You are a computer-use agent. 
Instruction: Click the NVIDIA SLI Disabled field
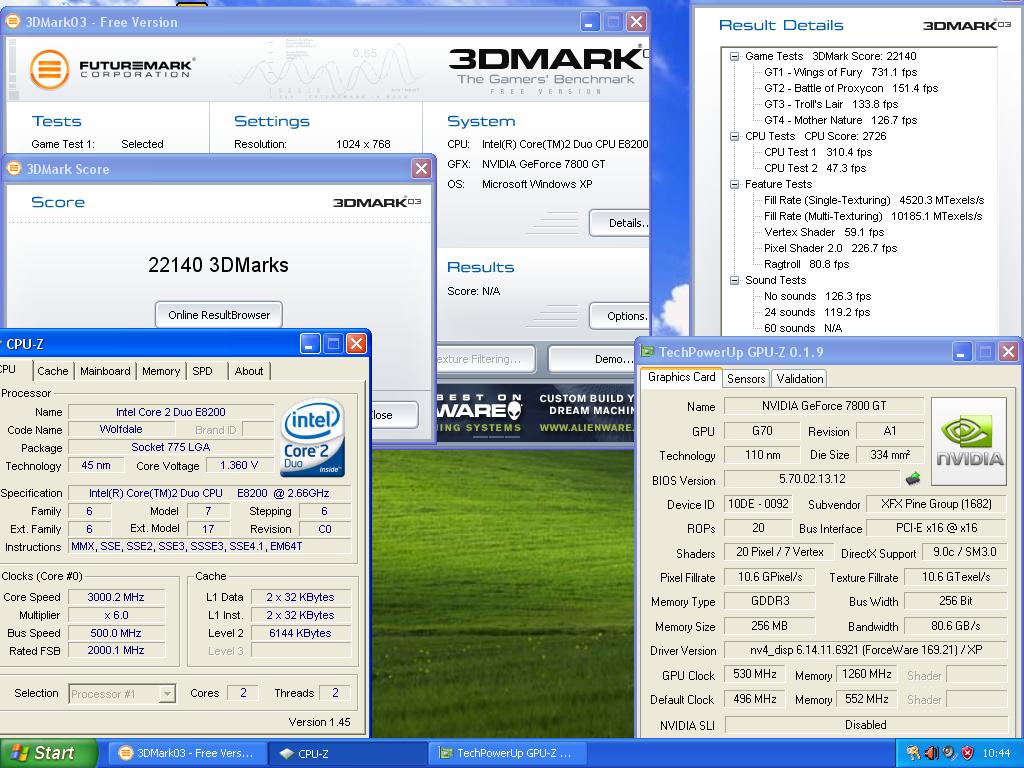865,725
